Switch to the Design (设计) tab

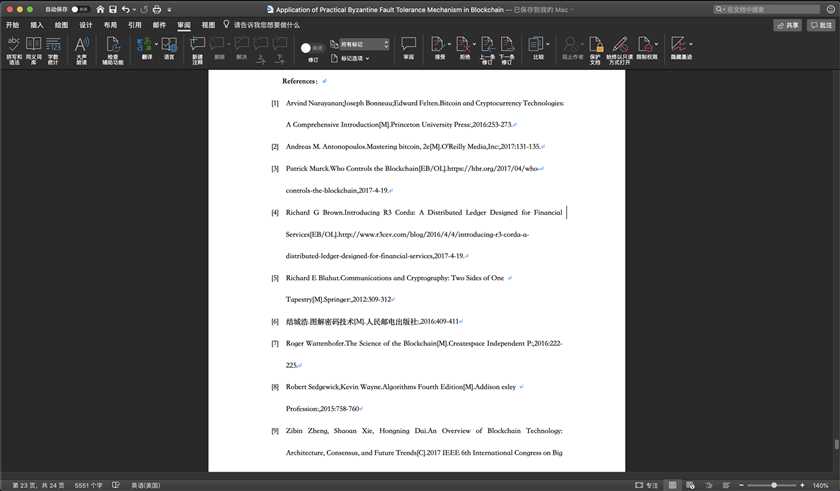86,25
